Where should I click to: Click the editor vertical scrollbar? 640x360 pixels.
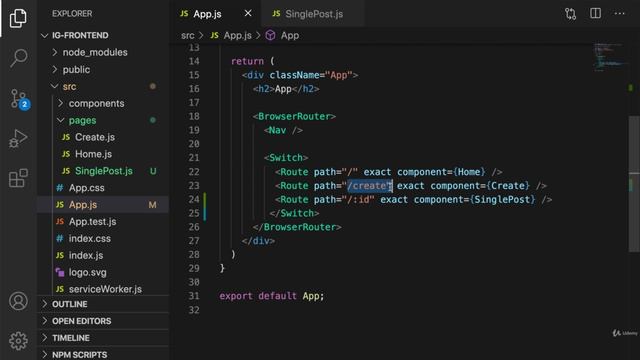(634, 184)
